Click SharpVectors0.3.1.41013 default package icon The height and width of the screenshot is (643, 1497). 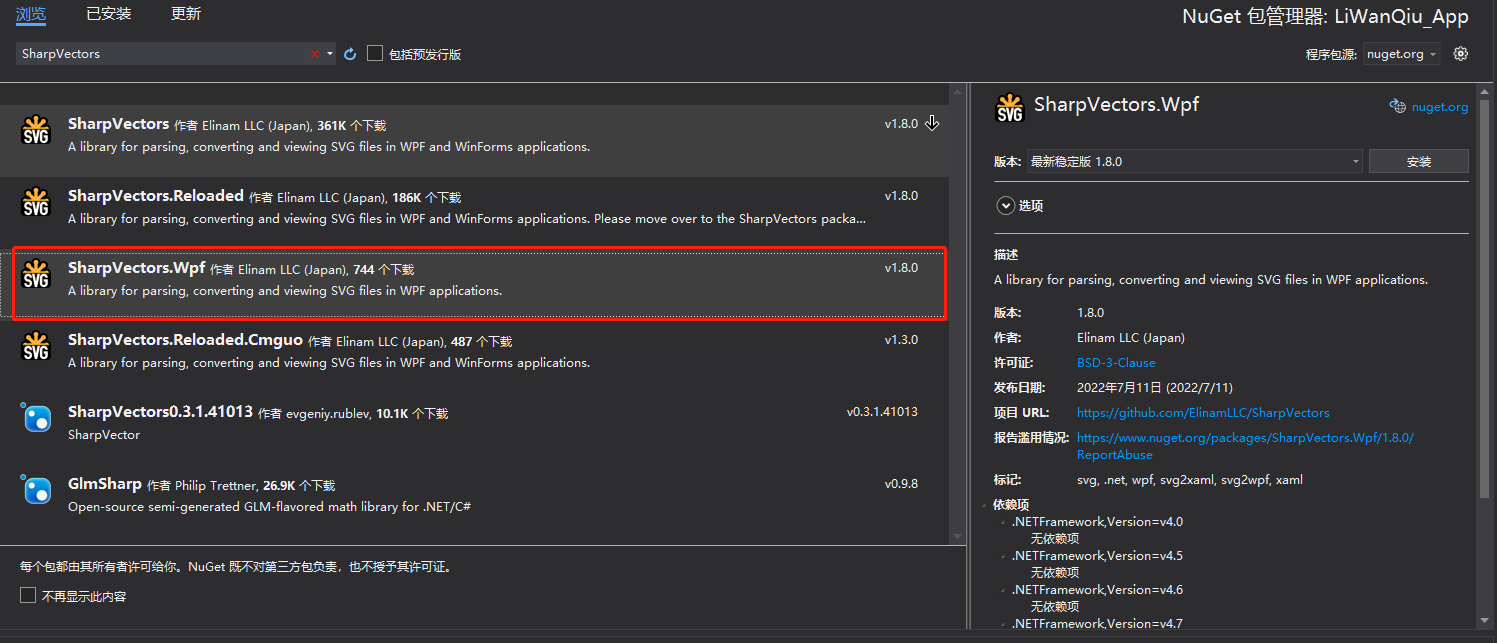tap(36, 418)
